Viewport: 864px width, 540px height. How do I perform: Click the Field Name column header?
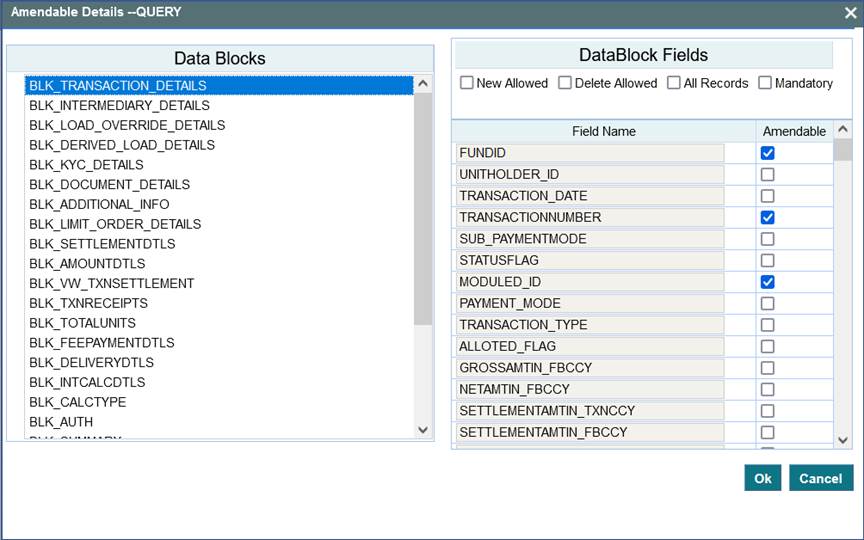[604, 131]
